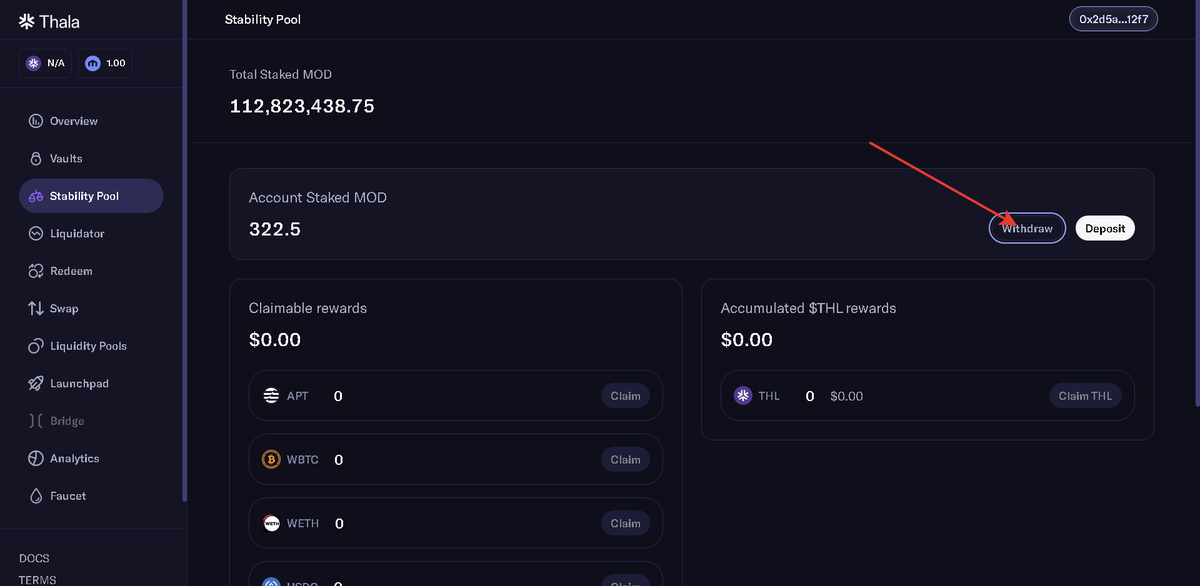Screen dimensions: 1200x586
Task: Claim WETH rewards
Action: click(625, 523)
